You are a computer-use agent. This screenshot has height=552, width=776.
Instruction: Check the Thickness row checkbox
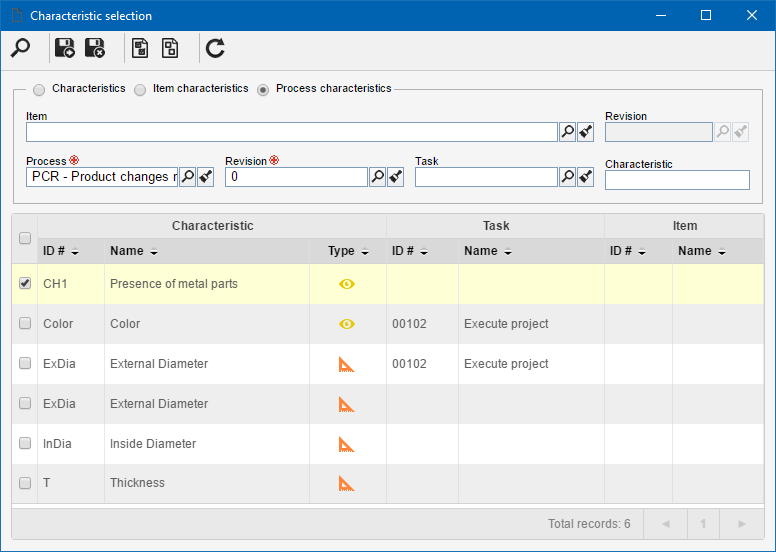[x=25, y=483]
